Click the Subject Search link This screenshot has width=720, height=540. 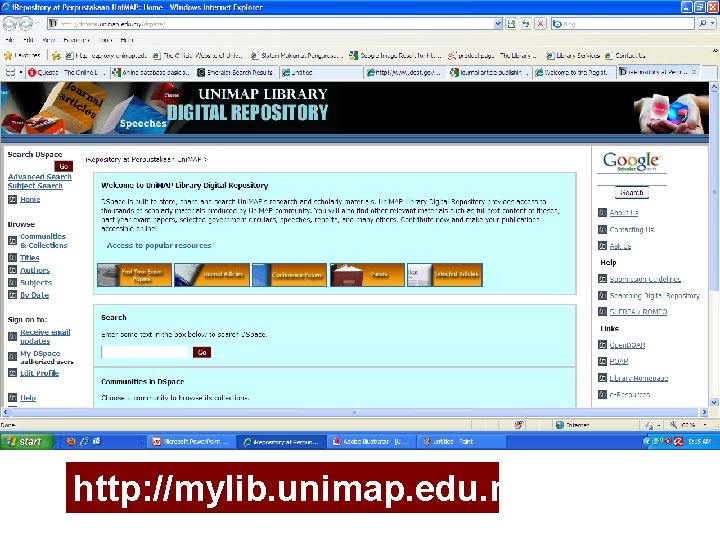click(35, 186)
